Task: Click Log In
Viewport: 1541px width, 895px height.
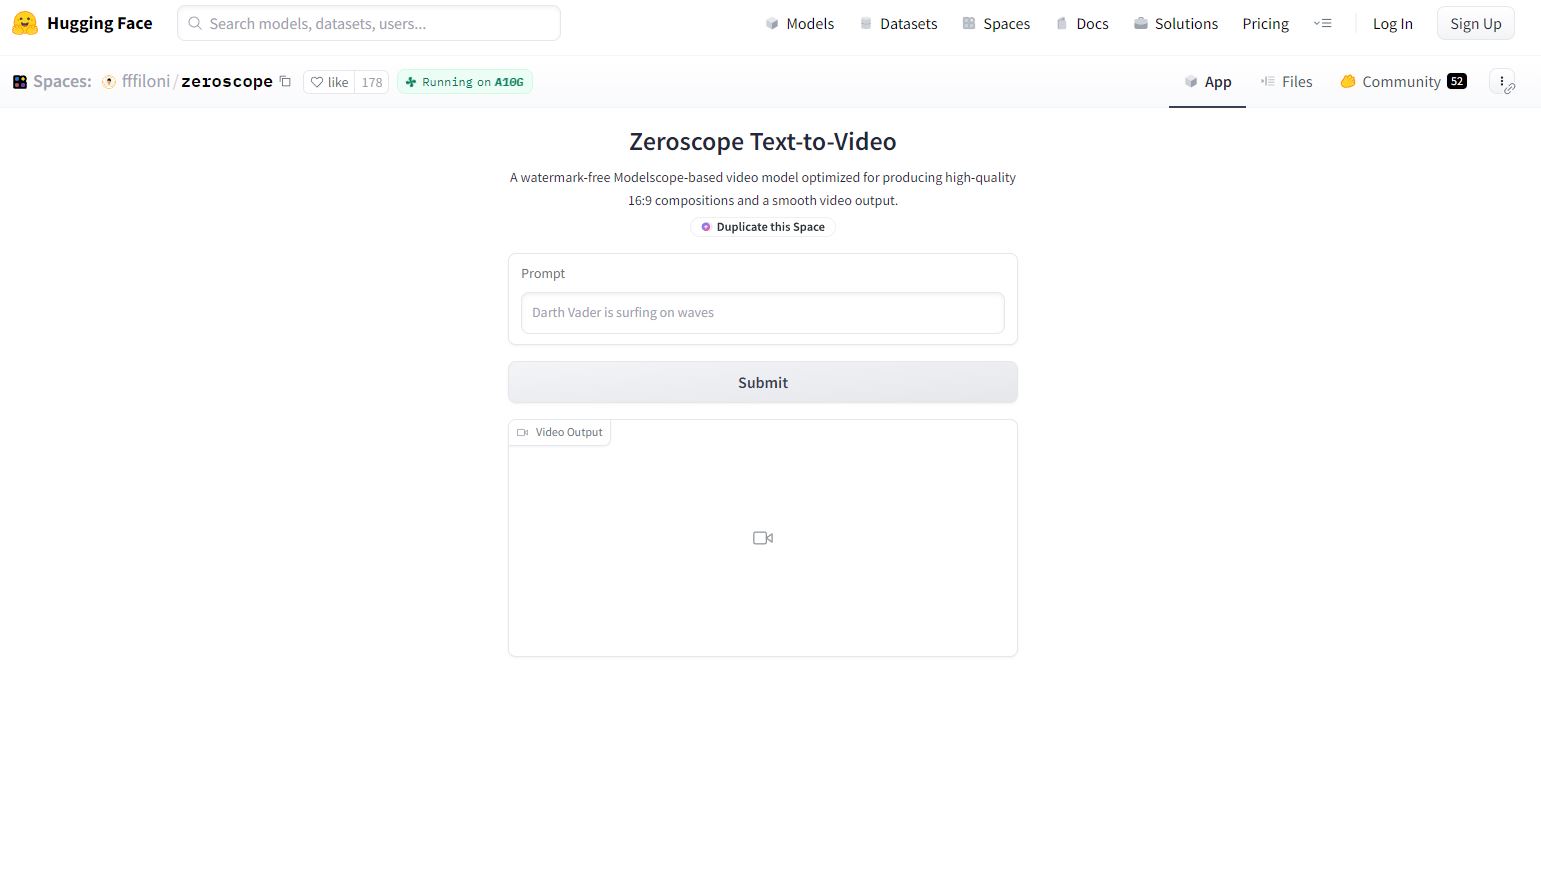Action: (1392, 23)
